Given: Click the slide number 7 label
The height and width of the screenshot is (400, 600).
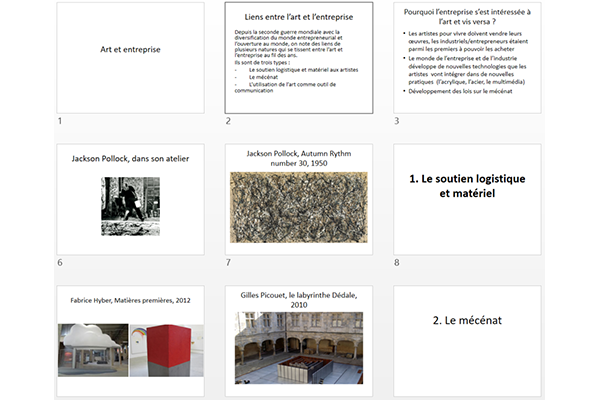Looking at the screenshot, I should tap(228, 263).
